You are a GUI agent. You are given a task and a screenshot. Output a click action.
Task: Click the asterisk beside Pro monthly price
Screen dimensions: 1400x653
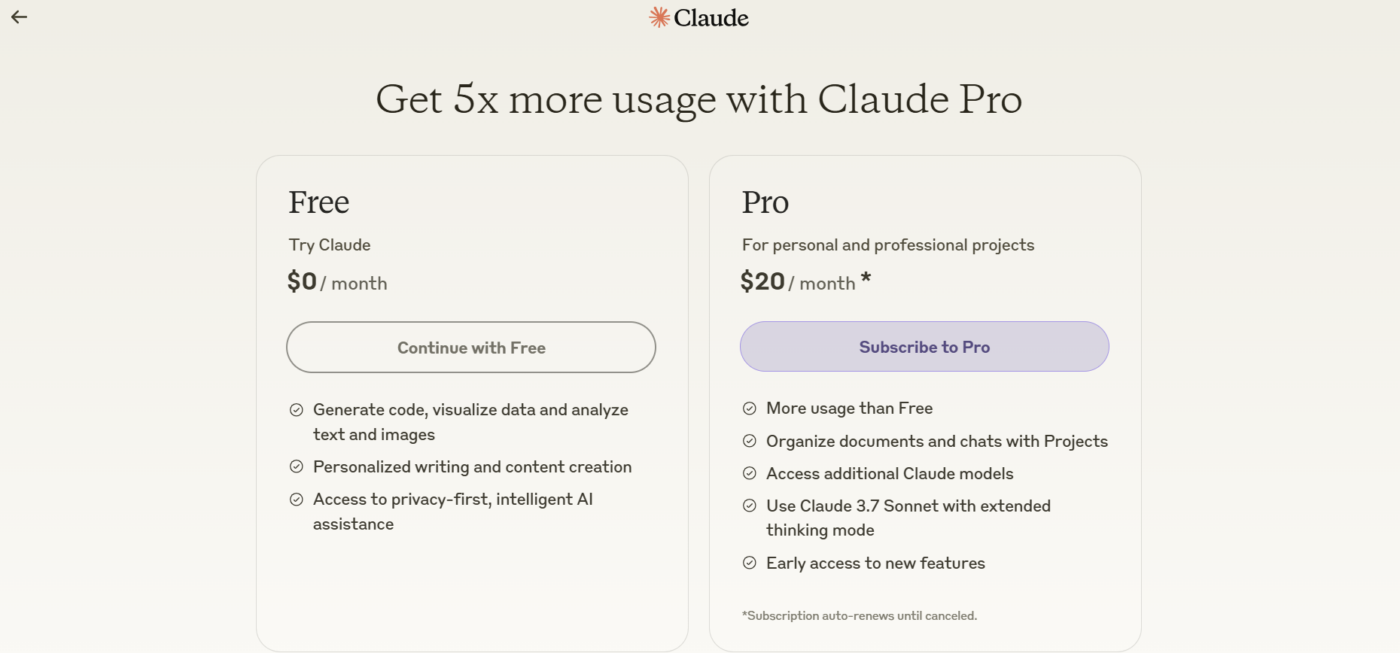click(x=866, y=279)
